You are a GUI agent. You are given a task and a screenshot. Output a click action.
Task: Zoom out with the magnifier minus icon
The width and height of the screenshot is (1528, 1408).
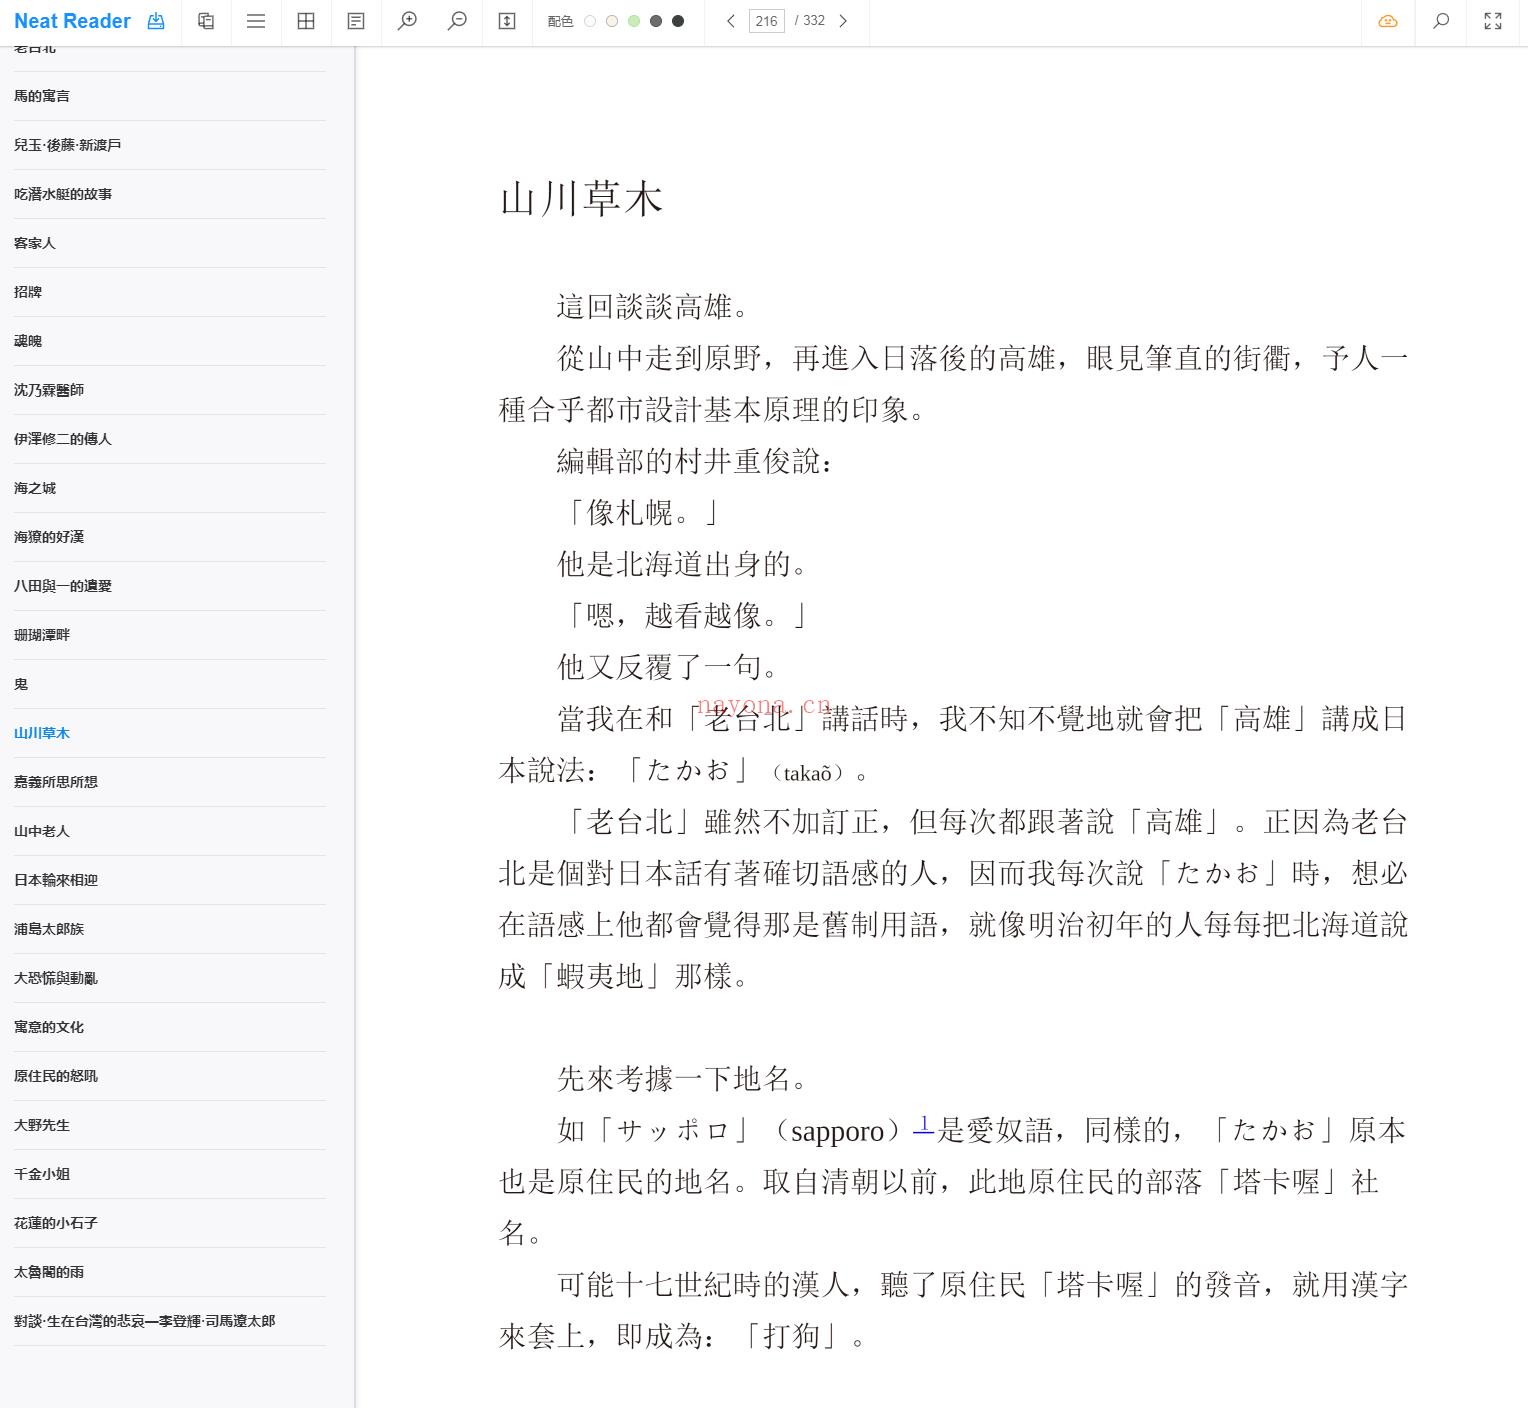pyautogui.click(x=457, y=21)
